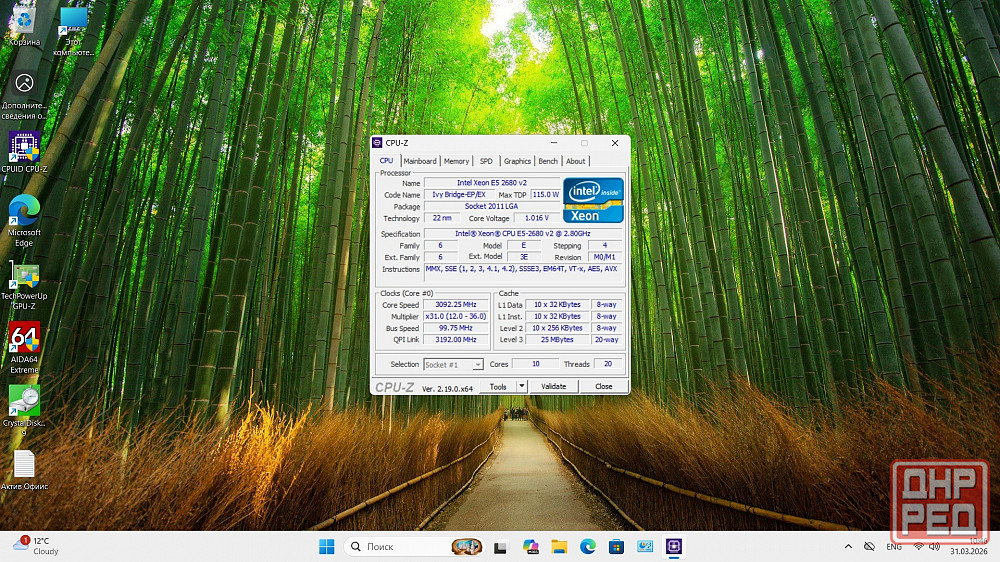Open the Bench tab in CPU-Z

click(548, 161)
